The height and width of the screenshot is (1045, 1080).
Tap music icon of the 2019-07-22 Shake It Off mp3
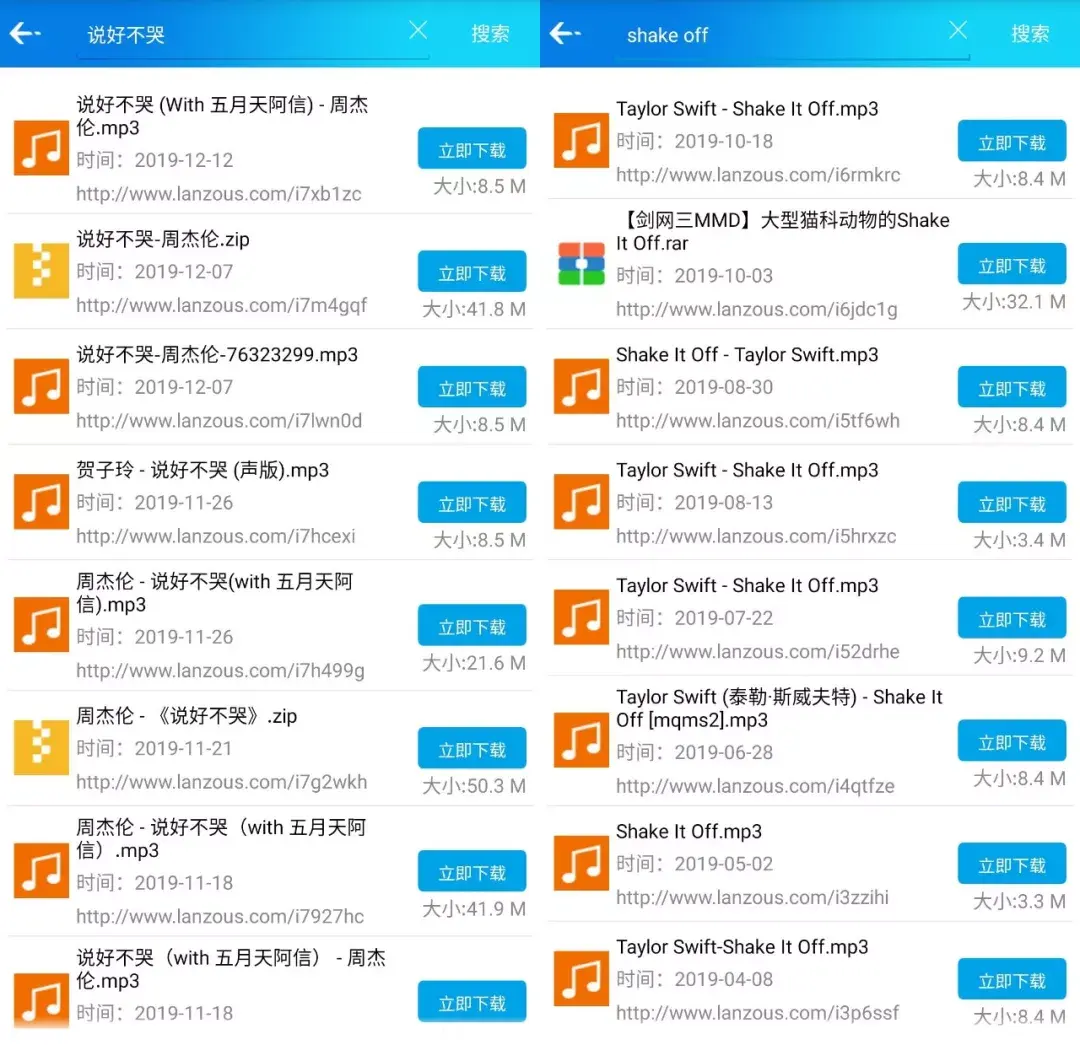point(581,617)
